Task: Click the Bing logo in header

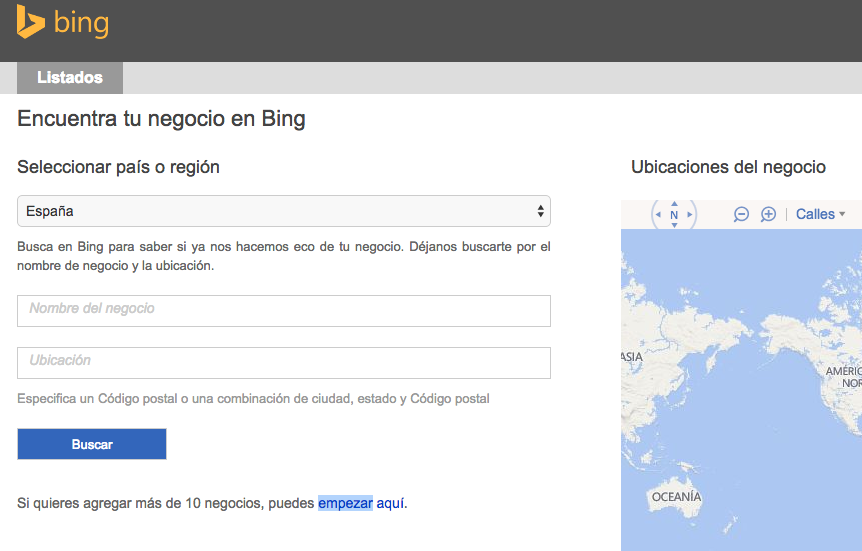Action: pyautogui.click(x=63, y=22)
